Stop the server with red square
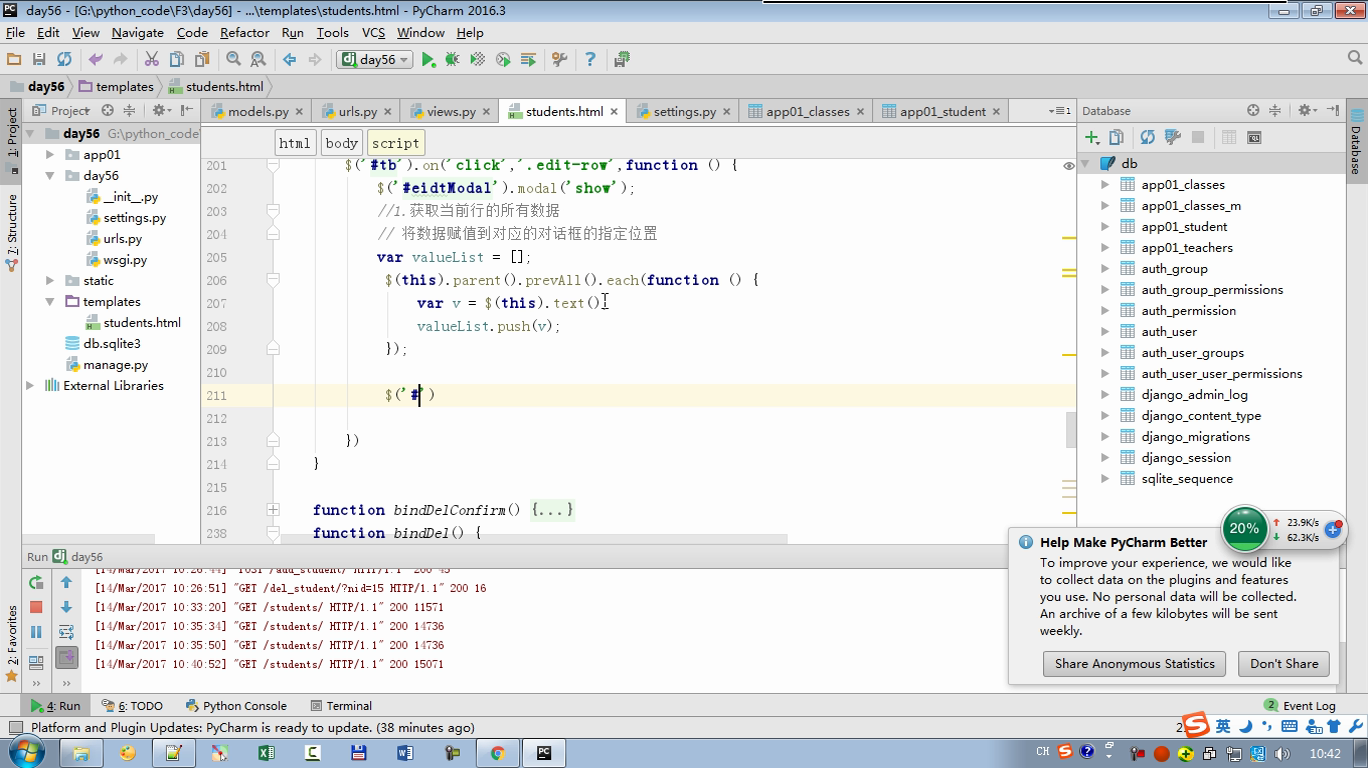 36,607
